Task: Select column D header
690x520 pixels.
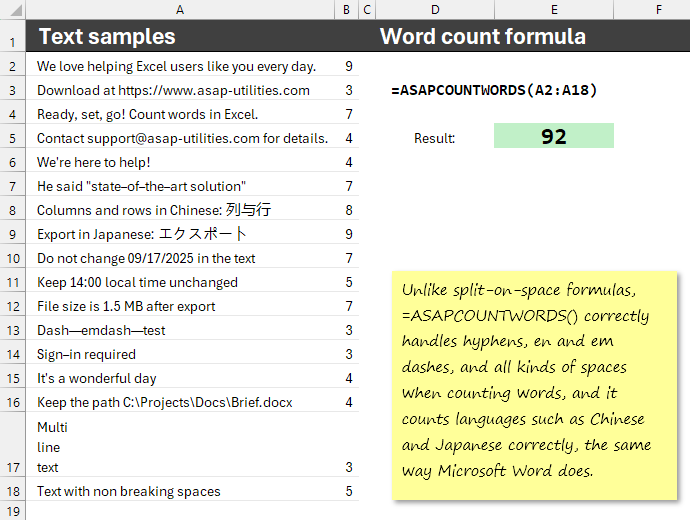Action: pyautogui.click(x=435, y=9)
